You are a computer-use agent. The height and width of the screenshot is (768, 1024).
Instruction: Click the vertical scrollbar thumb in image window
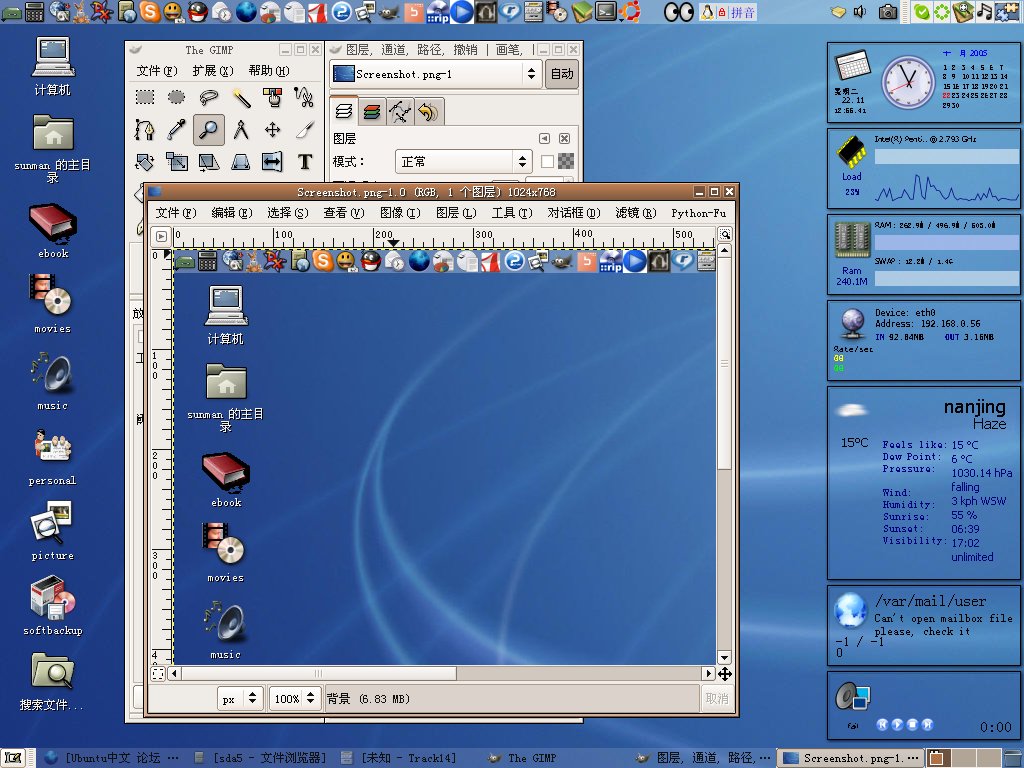pyautogui.click(x=724, y=363)
